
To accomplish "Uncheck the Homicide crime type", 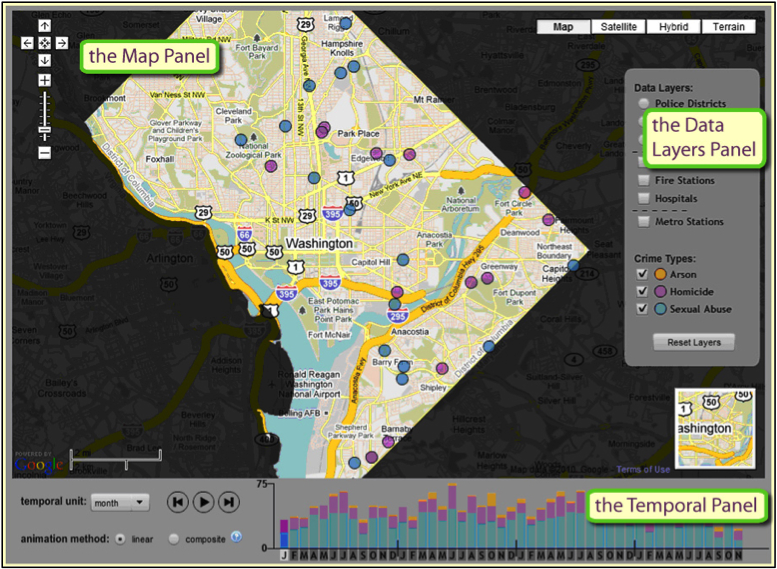I will (x=642, y=292).
